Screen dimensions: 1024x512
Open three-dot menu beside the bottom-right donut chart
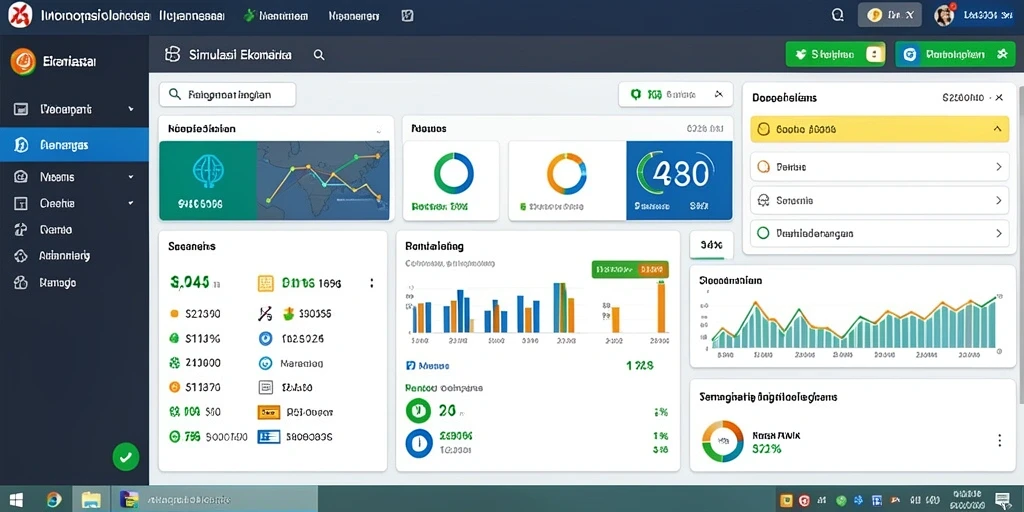pos(999,441)
